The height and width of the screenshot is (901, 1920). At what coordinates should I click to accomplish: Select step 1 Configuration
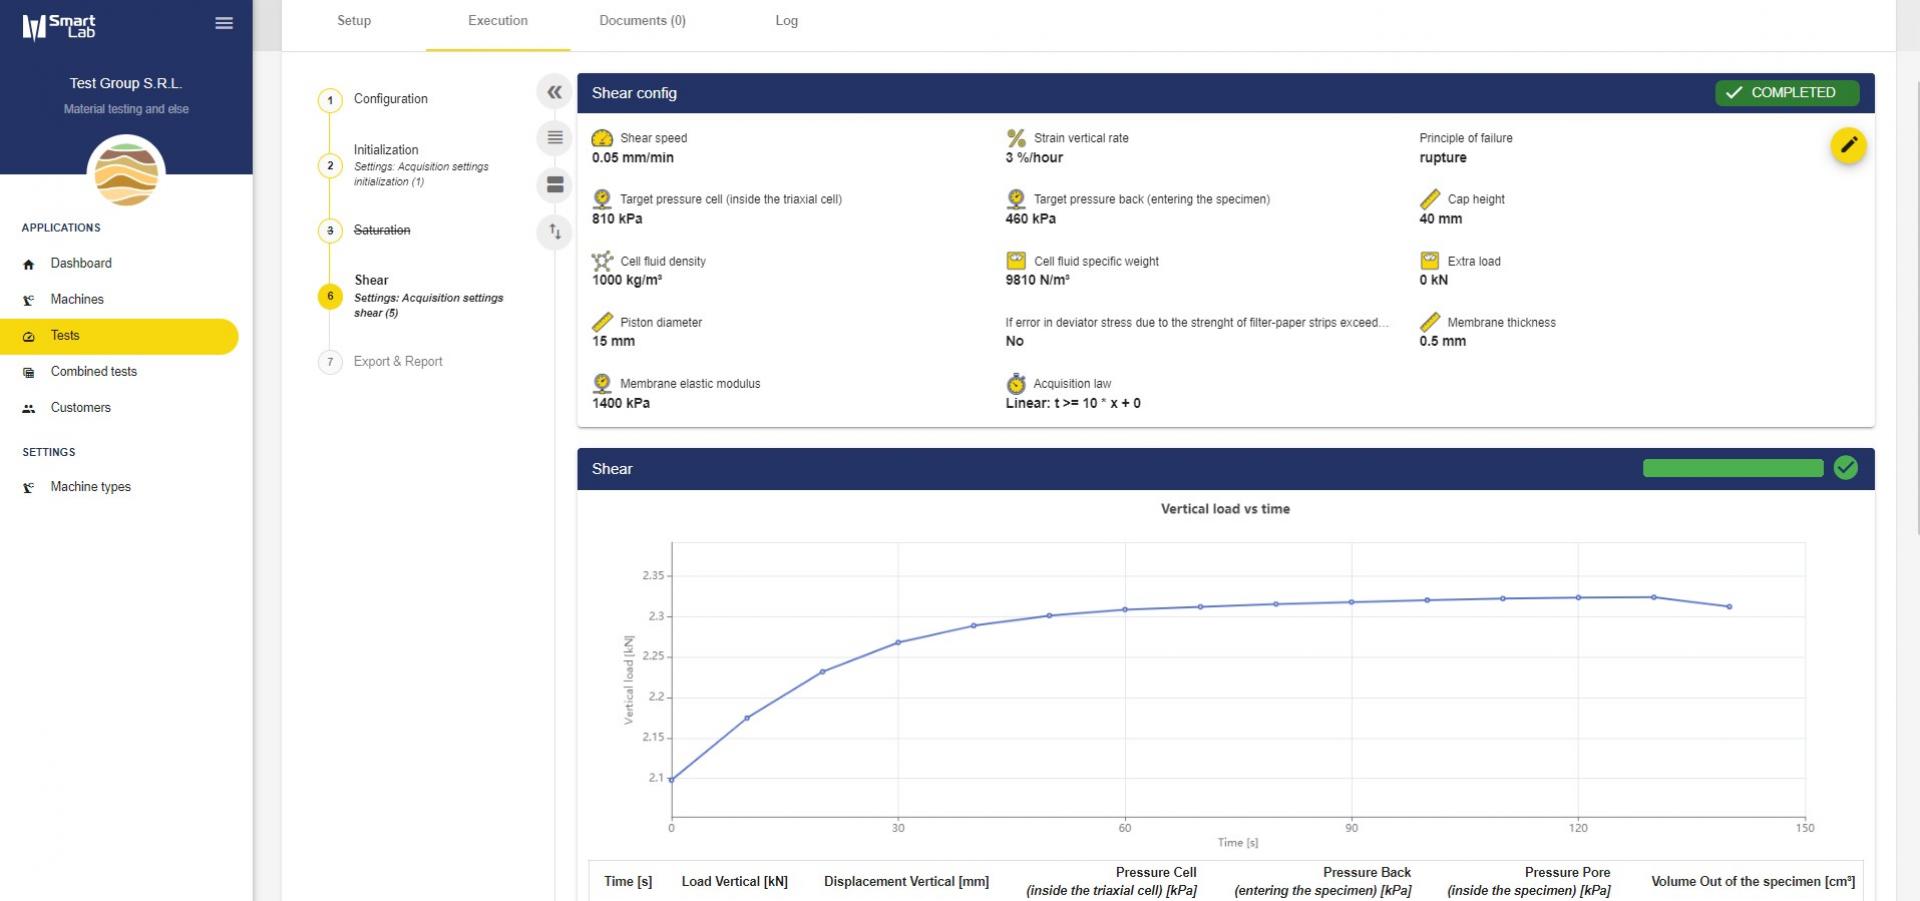coord(390,99)
